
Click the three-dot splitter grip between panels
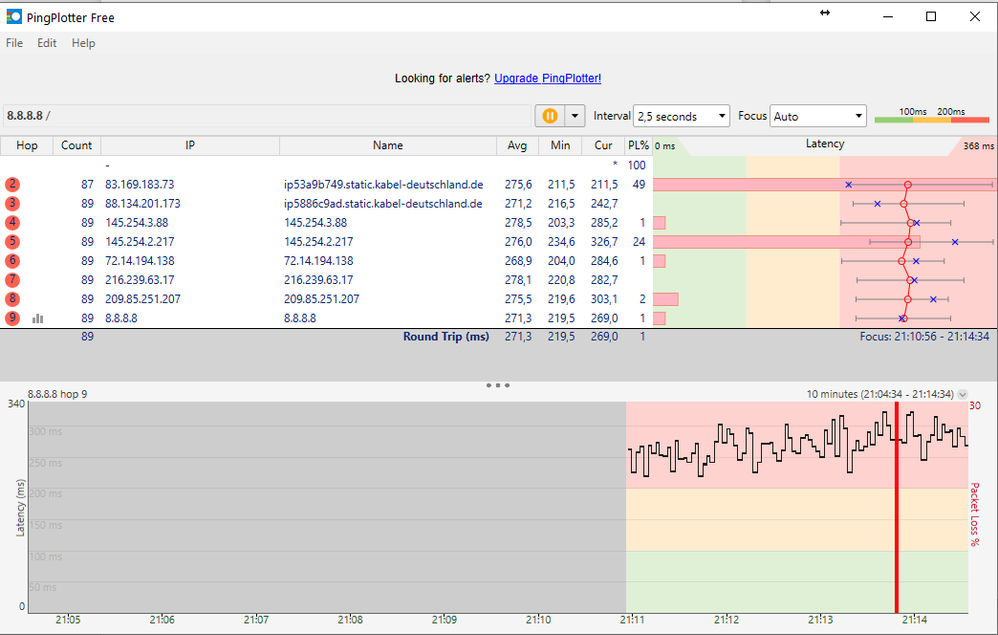[497, 384]
